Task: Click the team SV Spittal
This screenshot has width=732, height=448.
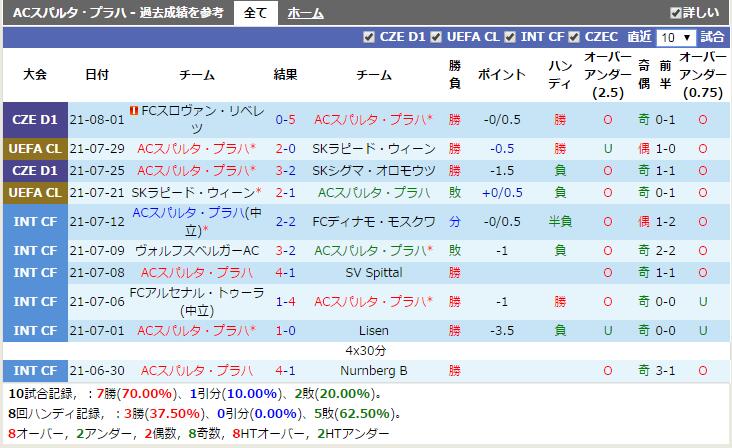Action: click(x=373, y=273)
